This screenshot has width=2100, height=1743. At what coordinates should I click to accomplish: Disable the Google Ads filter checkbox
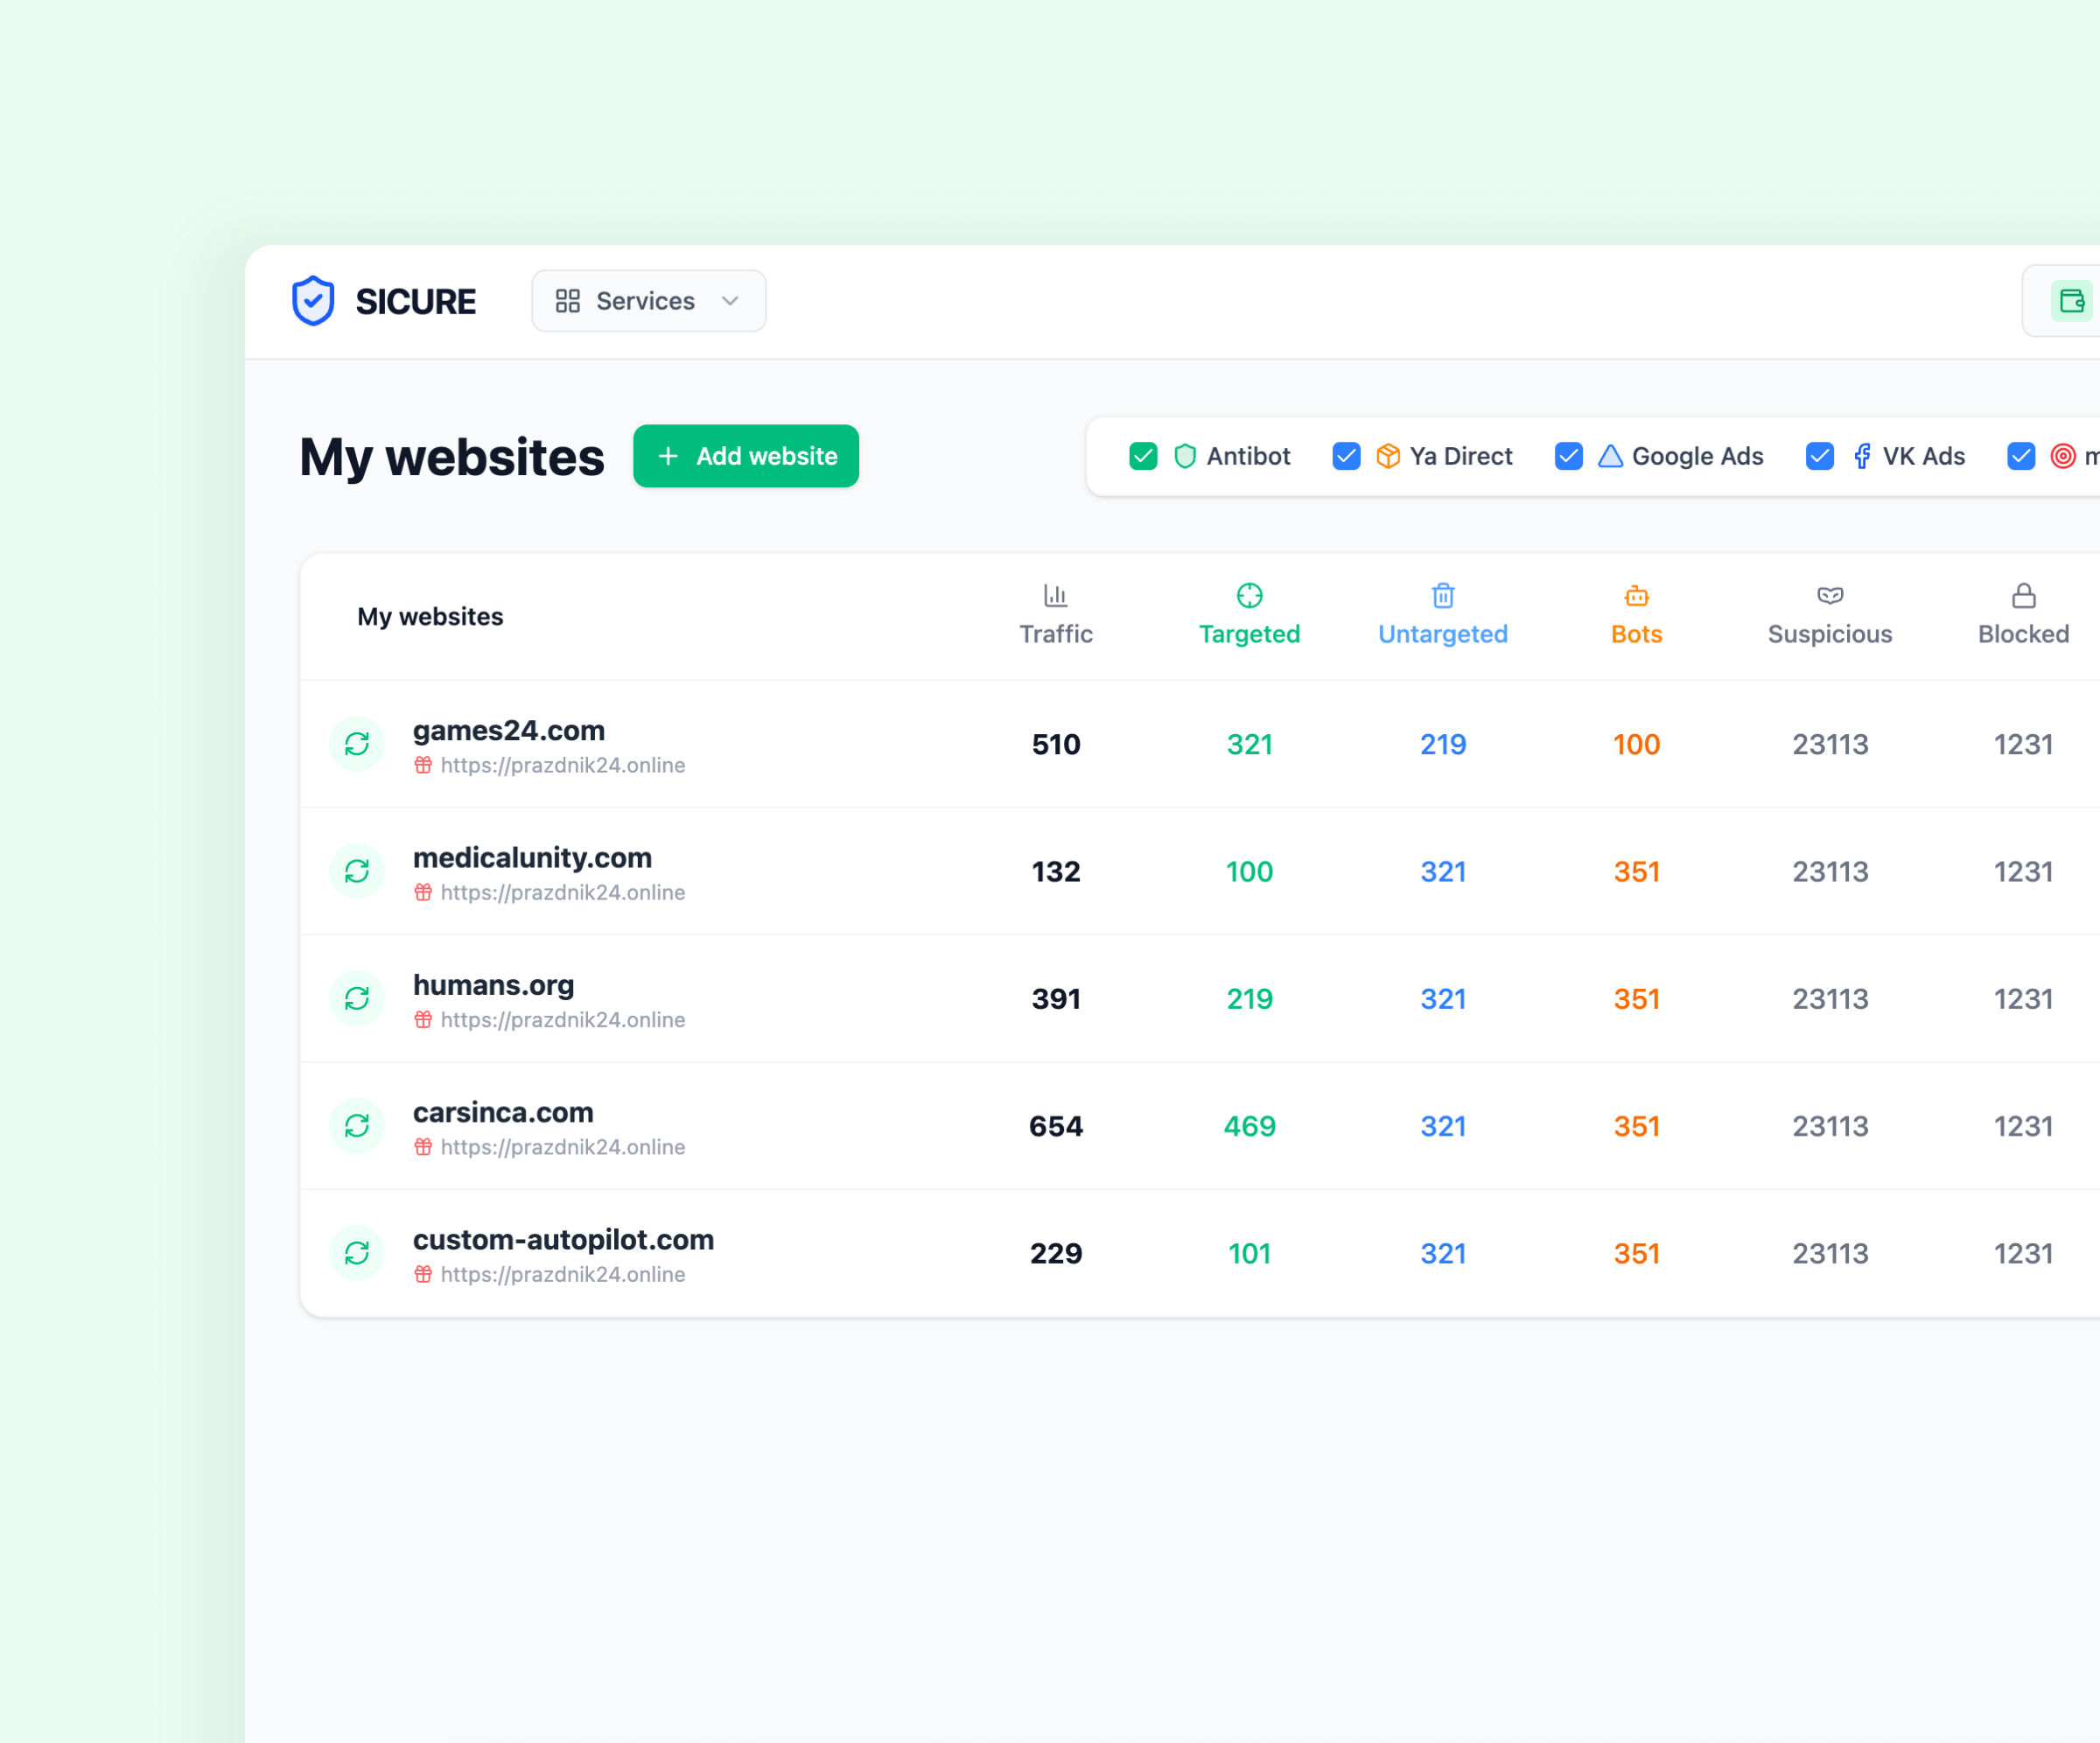tap(1568, 456)
